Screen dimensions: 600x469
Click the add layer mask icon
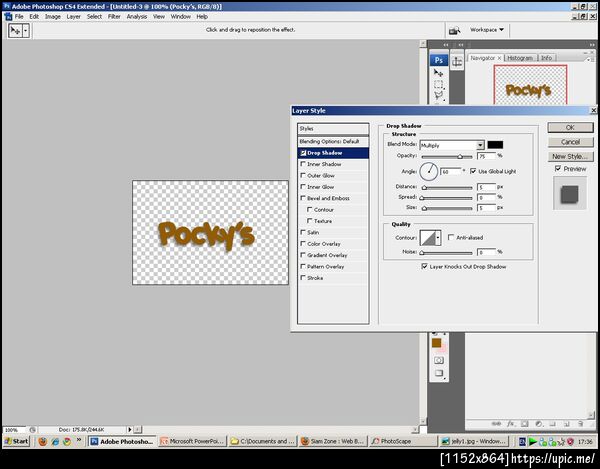click(x=525, y=424)
